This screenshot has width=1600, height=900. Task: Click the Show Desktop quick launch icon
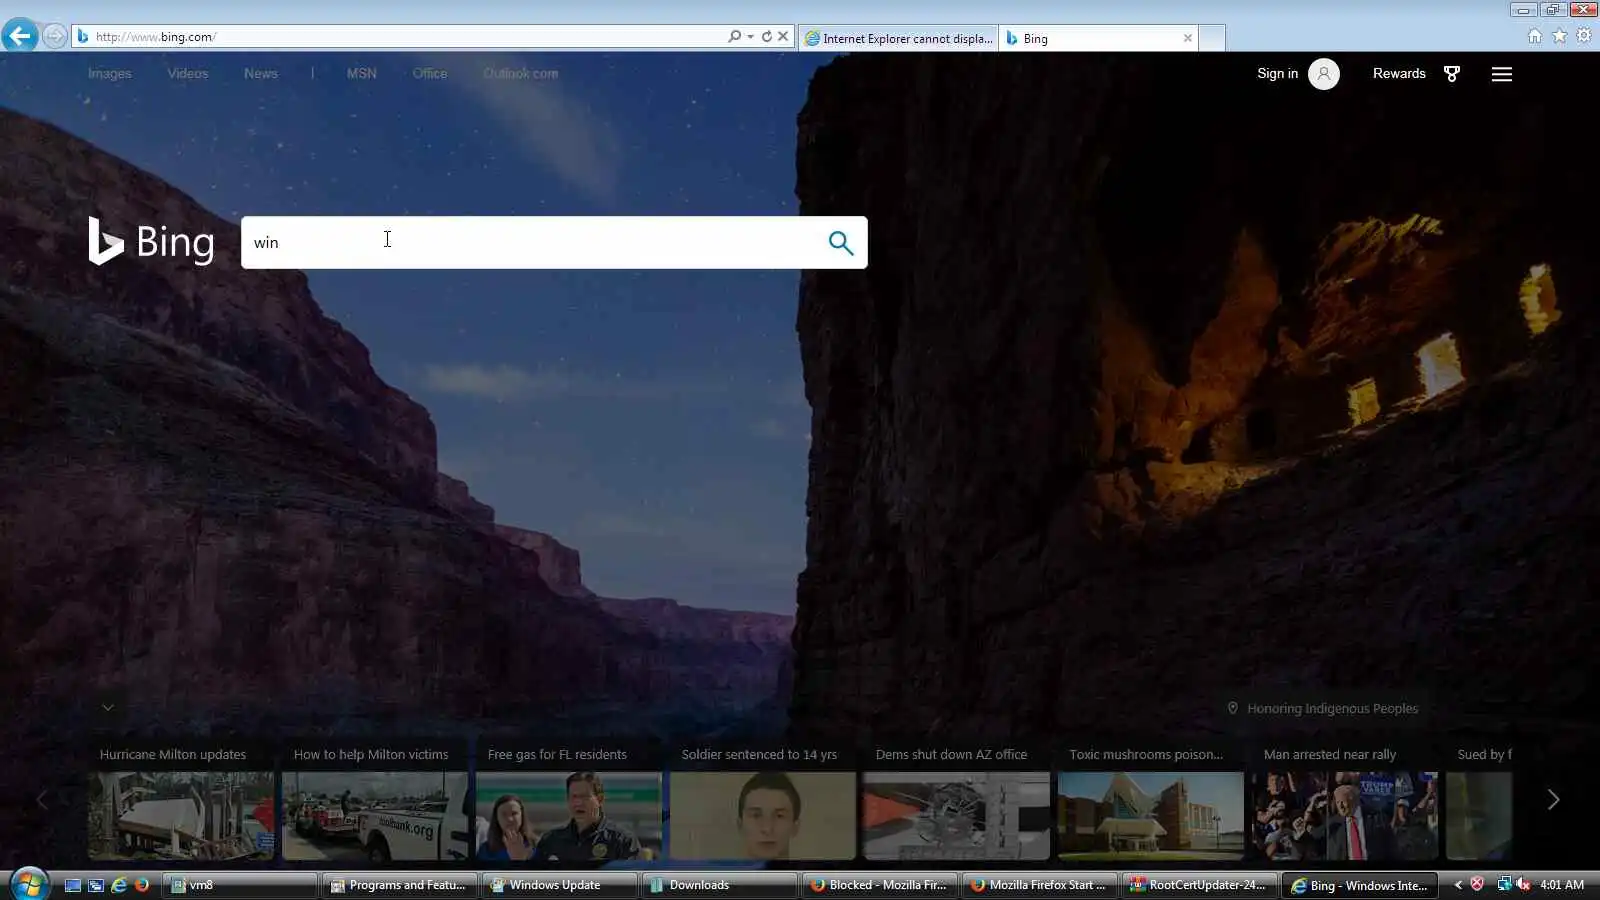tap(73, 885)
